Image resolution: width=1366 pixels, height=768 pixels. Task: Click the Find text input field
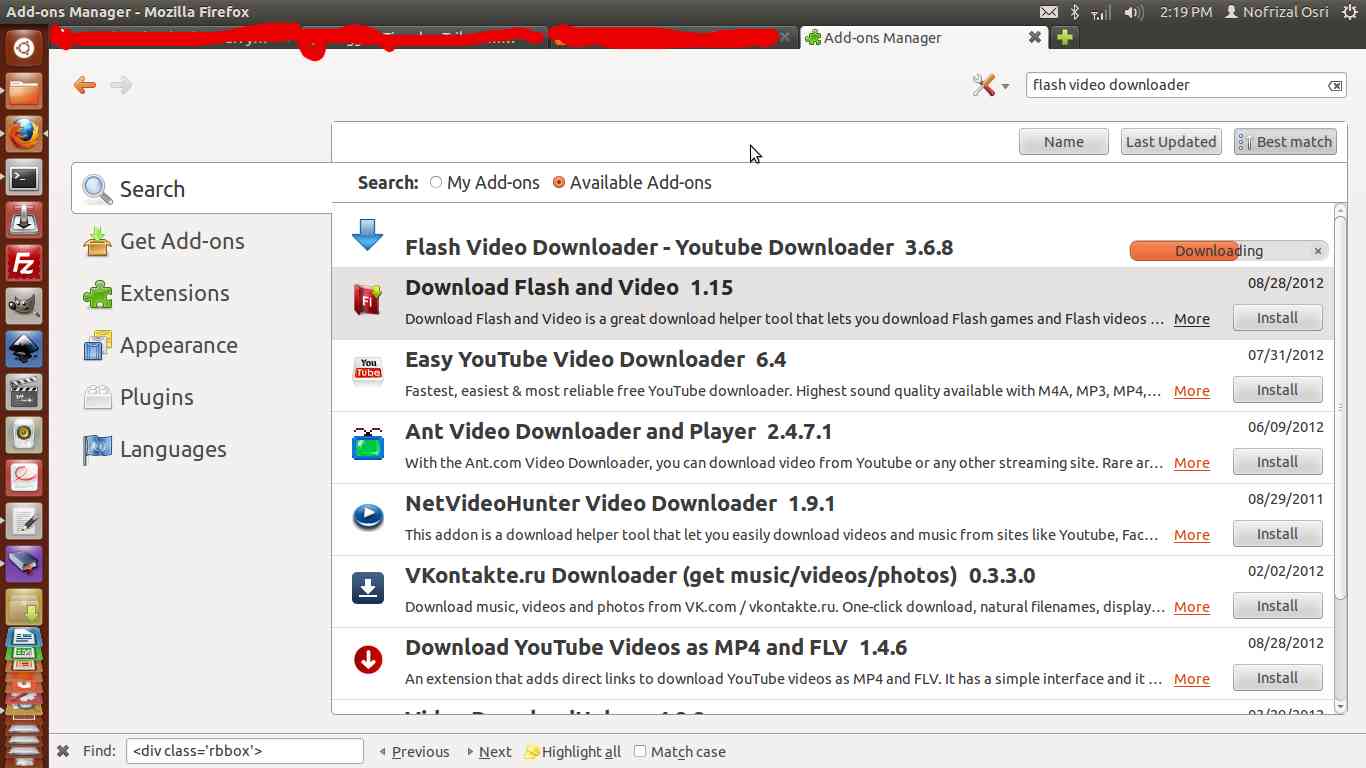[245, 751]
